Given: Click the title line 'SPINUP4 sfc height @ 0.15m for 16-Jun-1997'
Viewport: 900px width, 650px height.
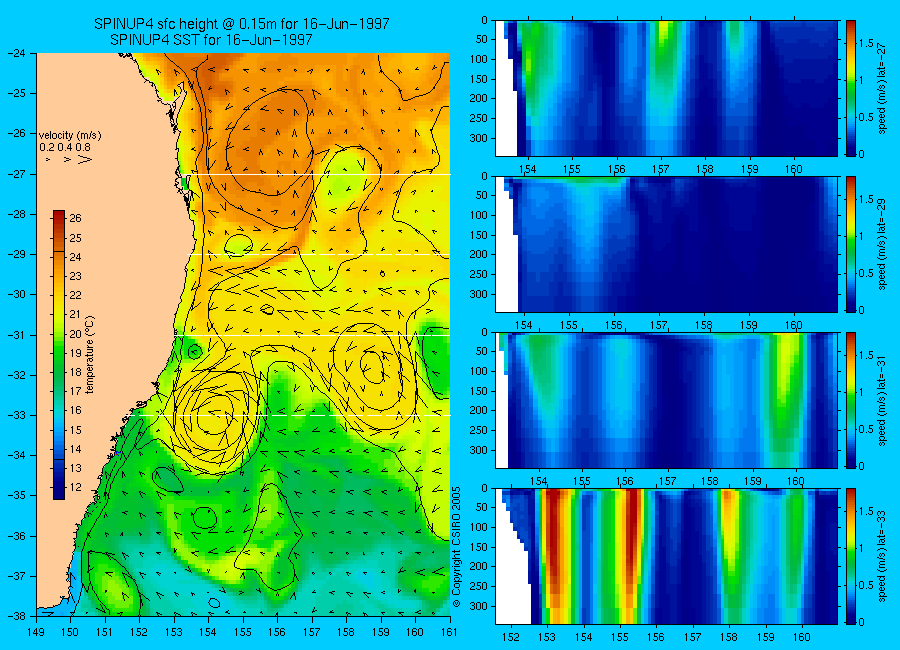Looking at the screenshot, I should click(242, 24).
